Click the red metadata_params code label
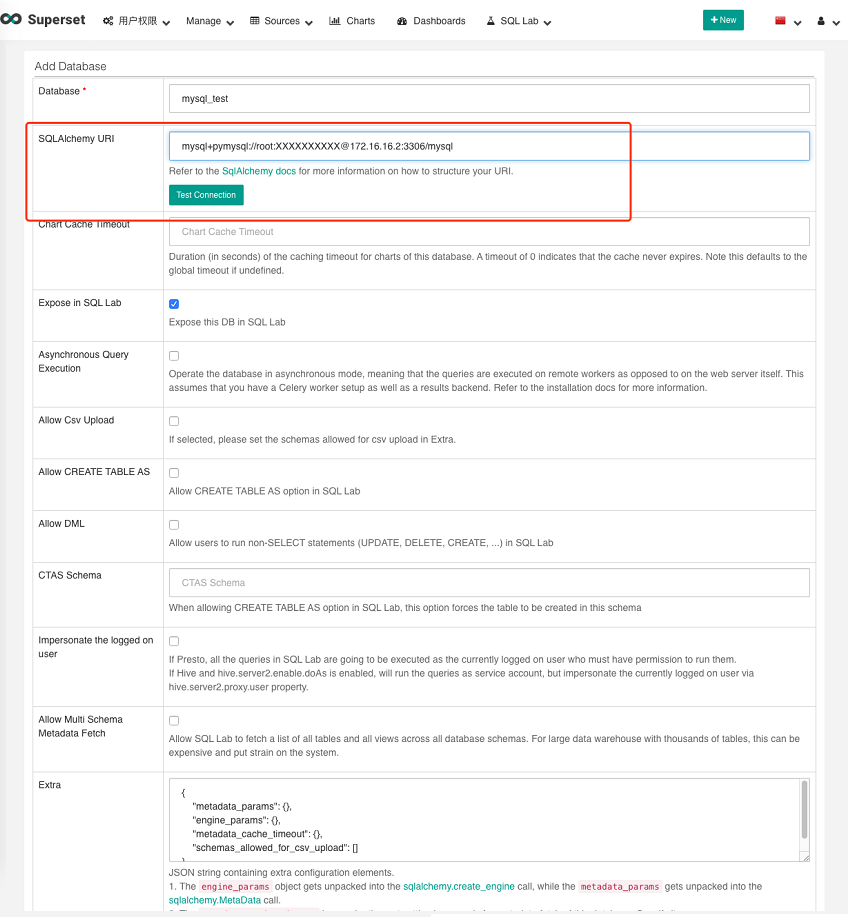This screenshot has width=848, height=917. pyautogui.click(x=620, y=887)
